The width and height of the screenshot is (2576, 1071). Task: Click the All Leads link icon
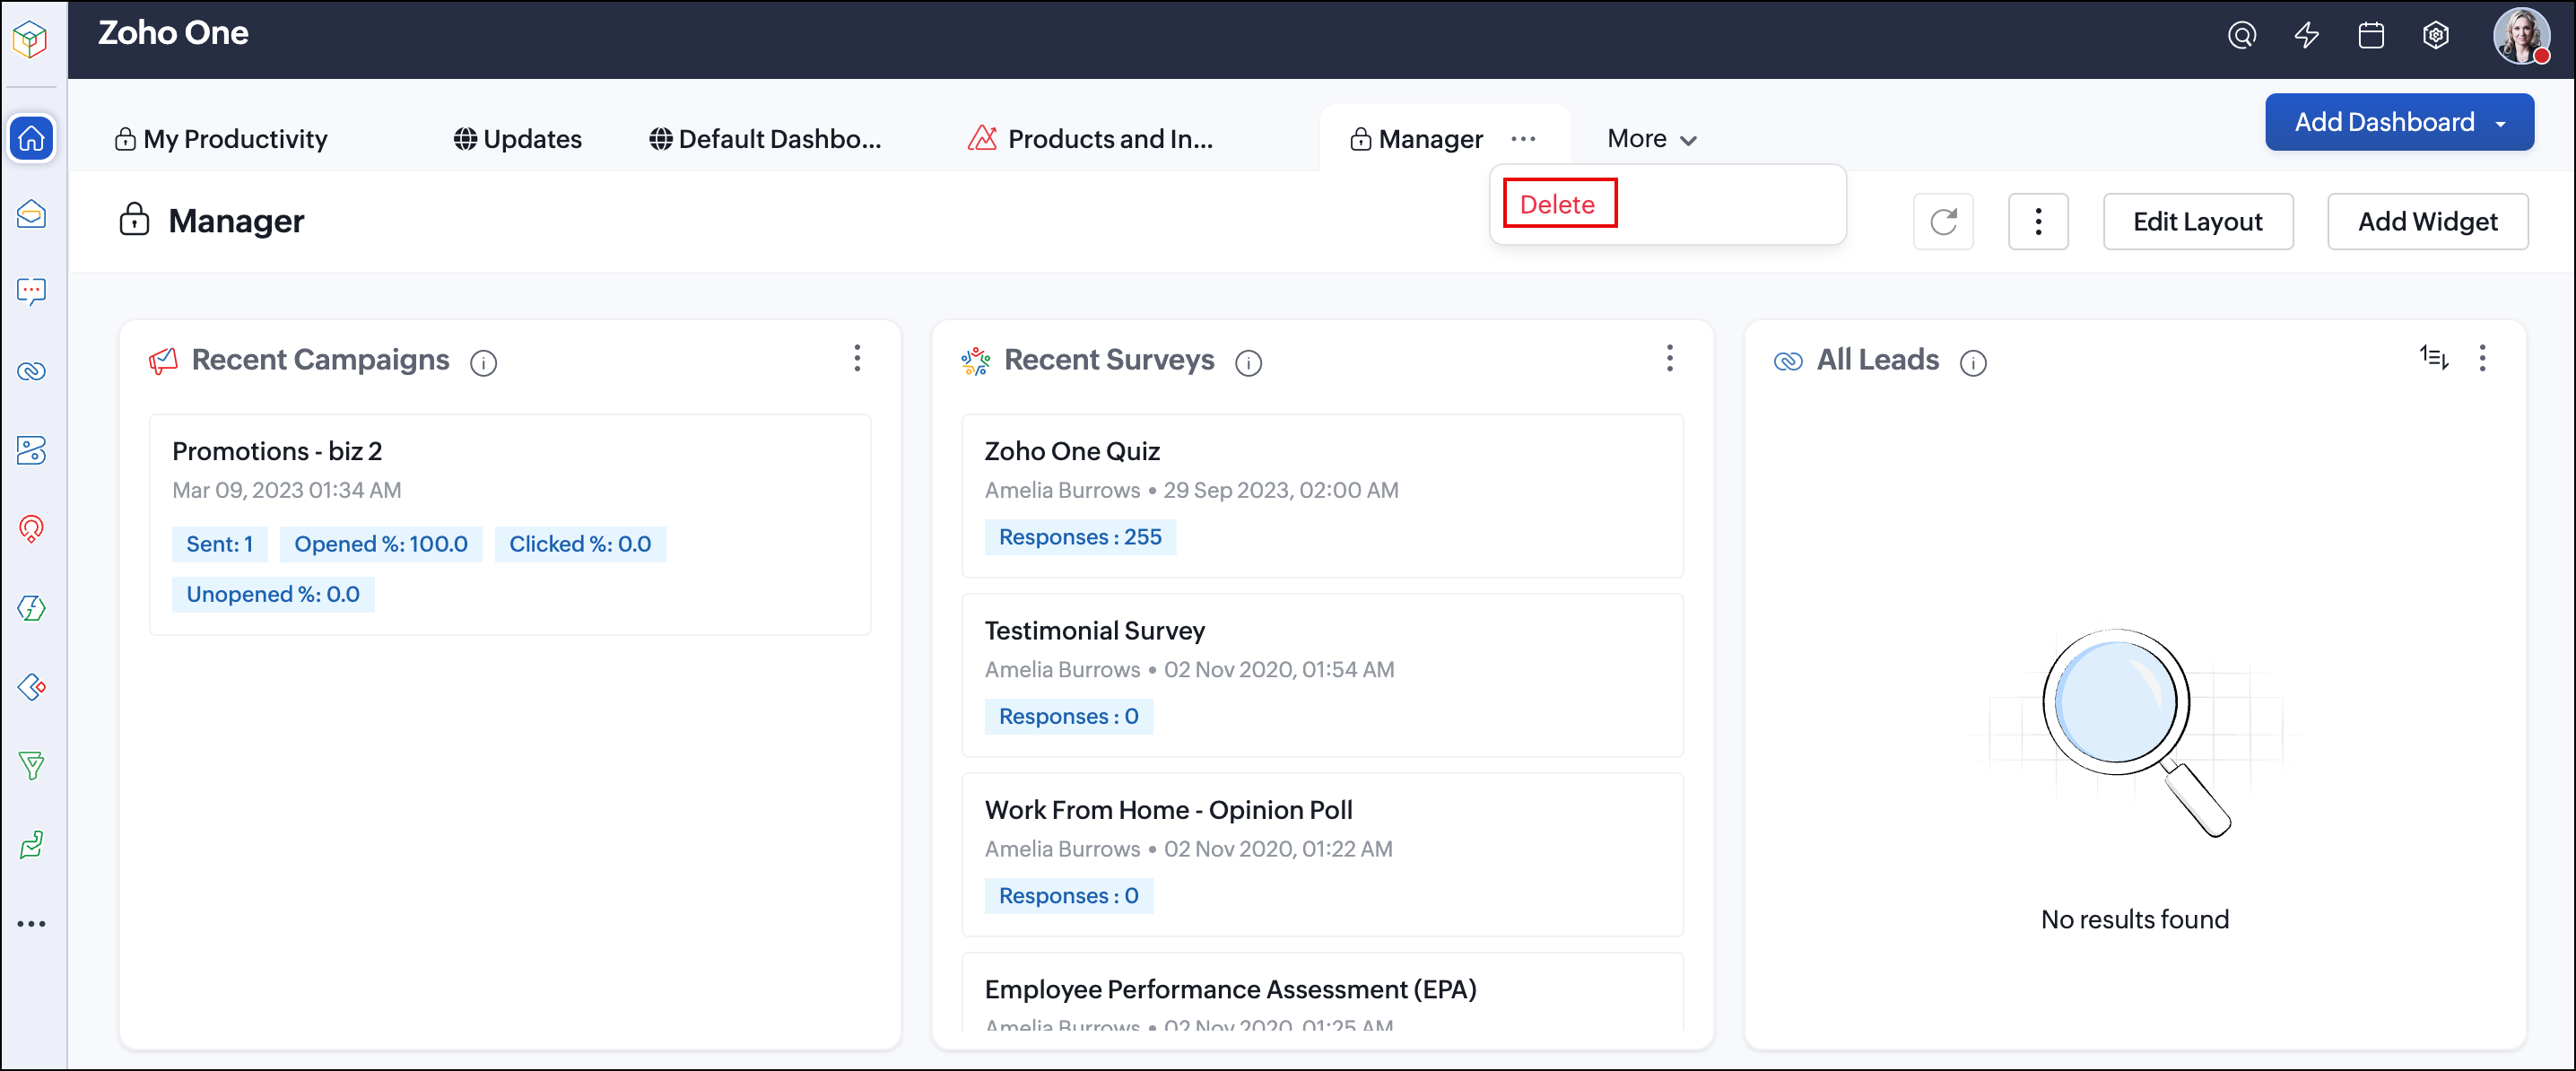click(x=1788, y=361)
